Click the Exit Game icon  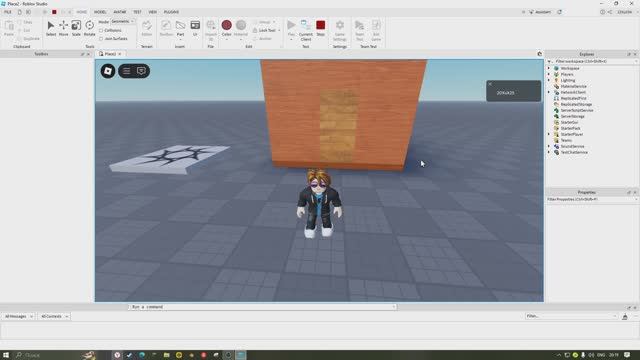(376, 25)
